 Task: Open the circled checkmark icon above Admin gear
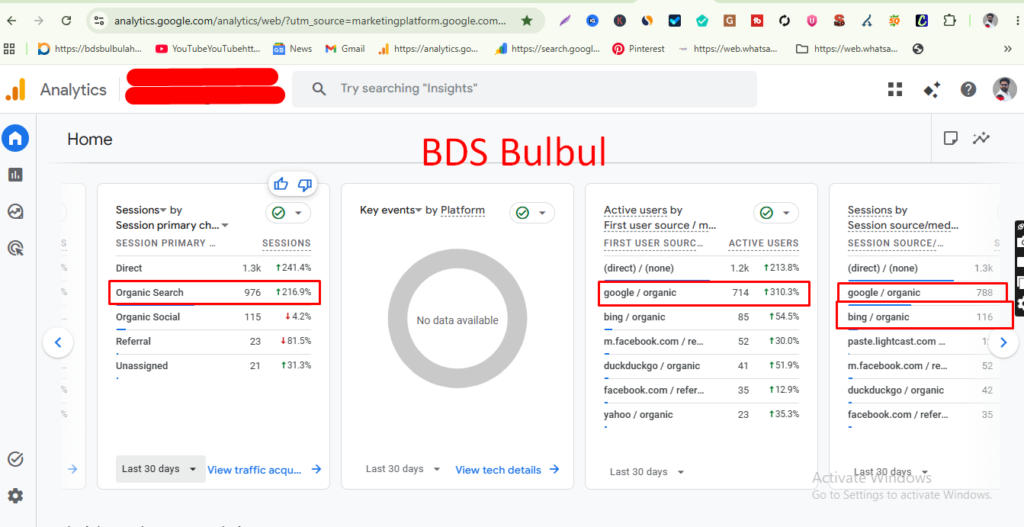pos(15,459)
